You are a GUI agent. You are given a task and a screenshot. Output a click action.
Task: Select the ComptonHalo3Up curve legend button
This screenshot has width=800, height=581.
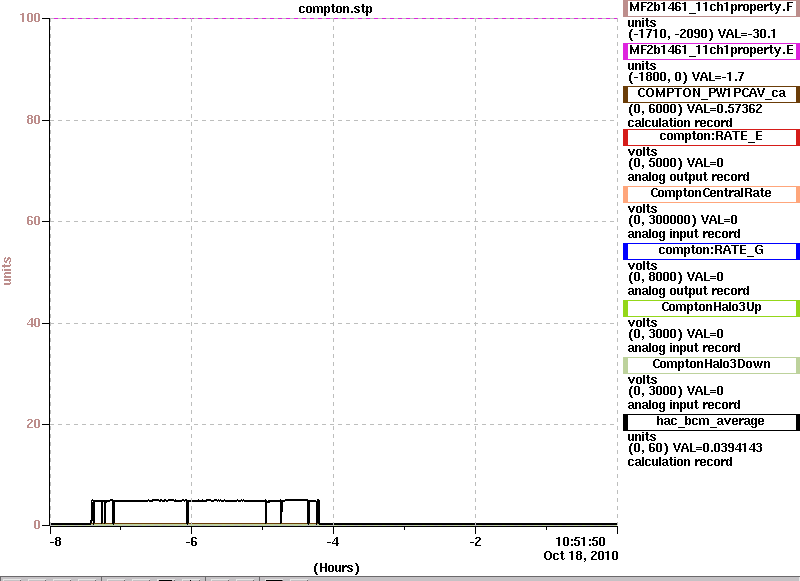711,308
